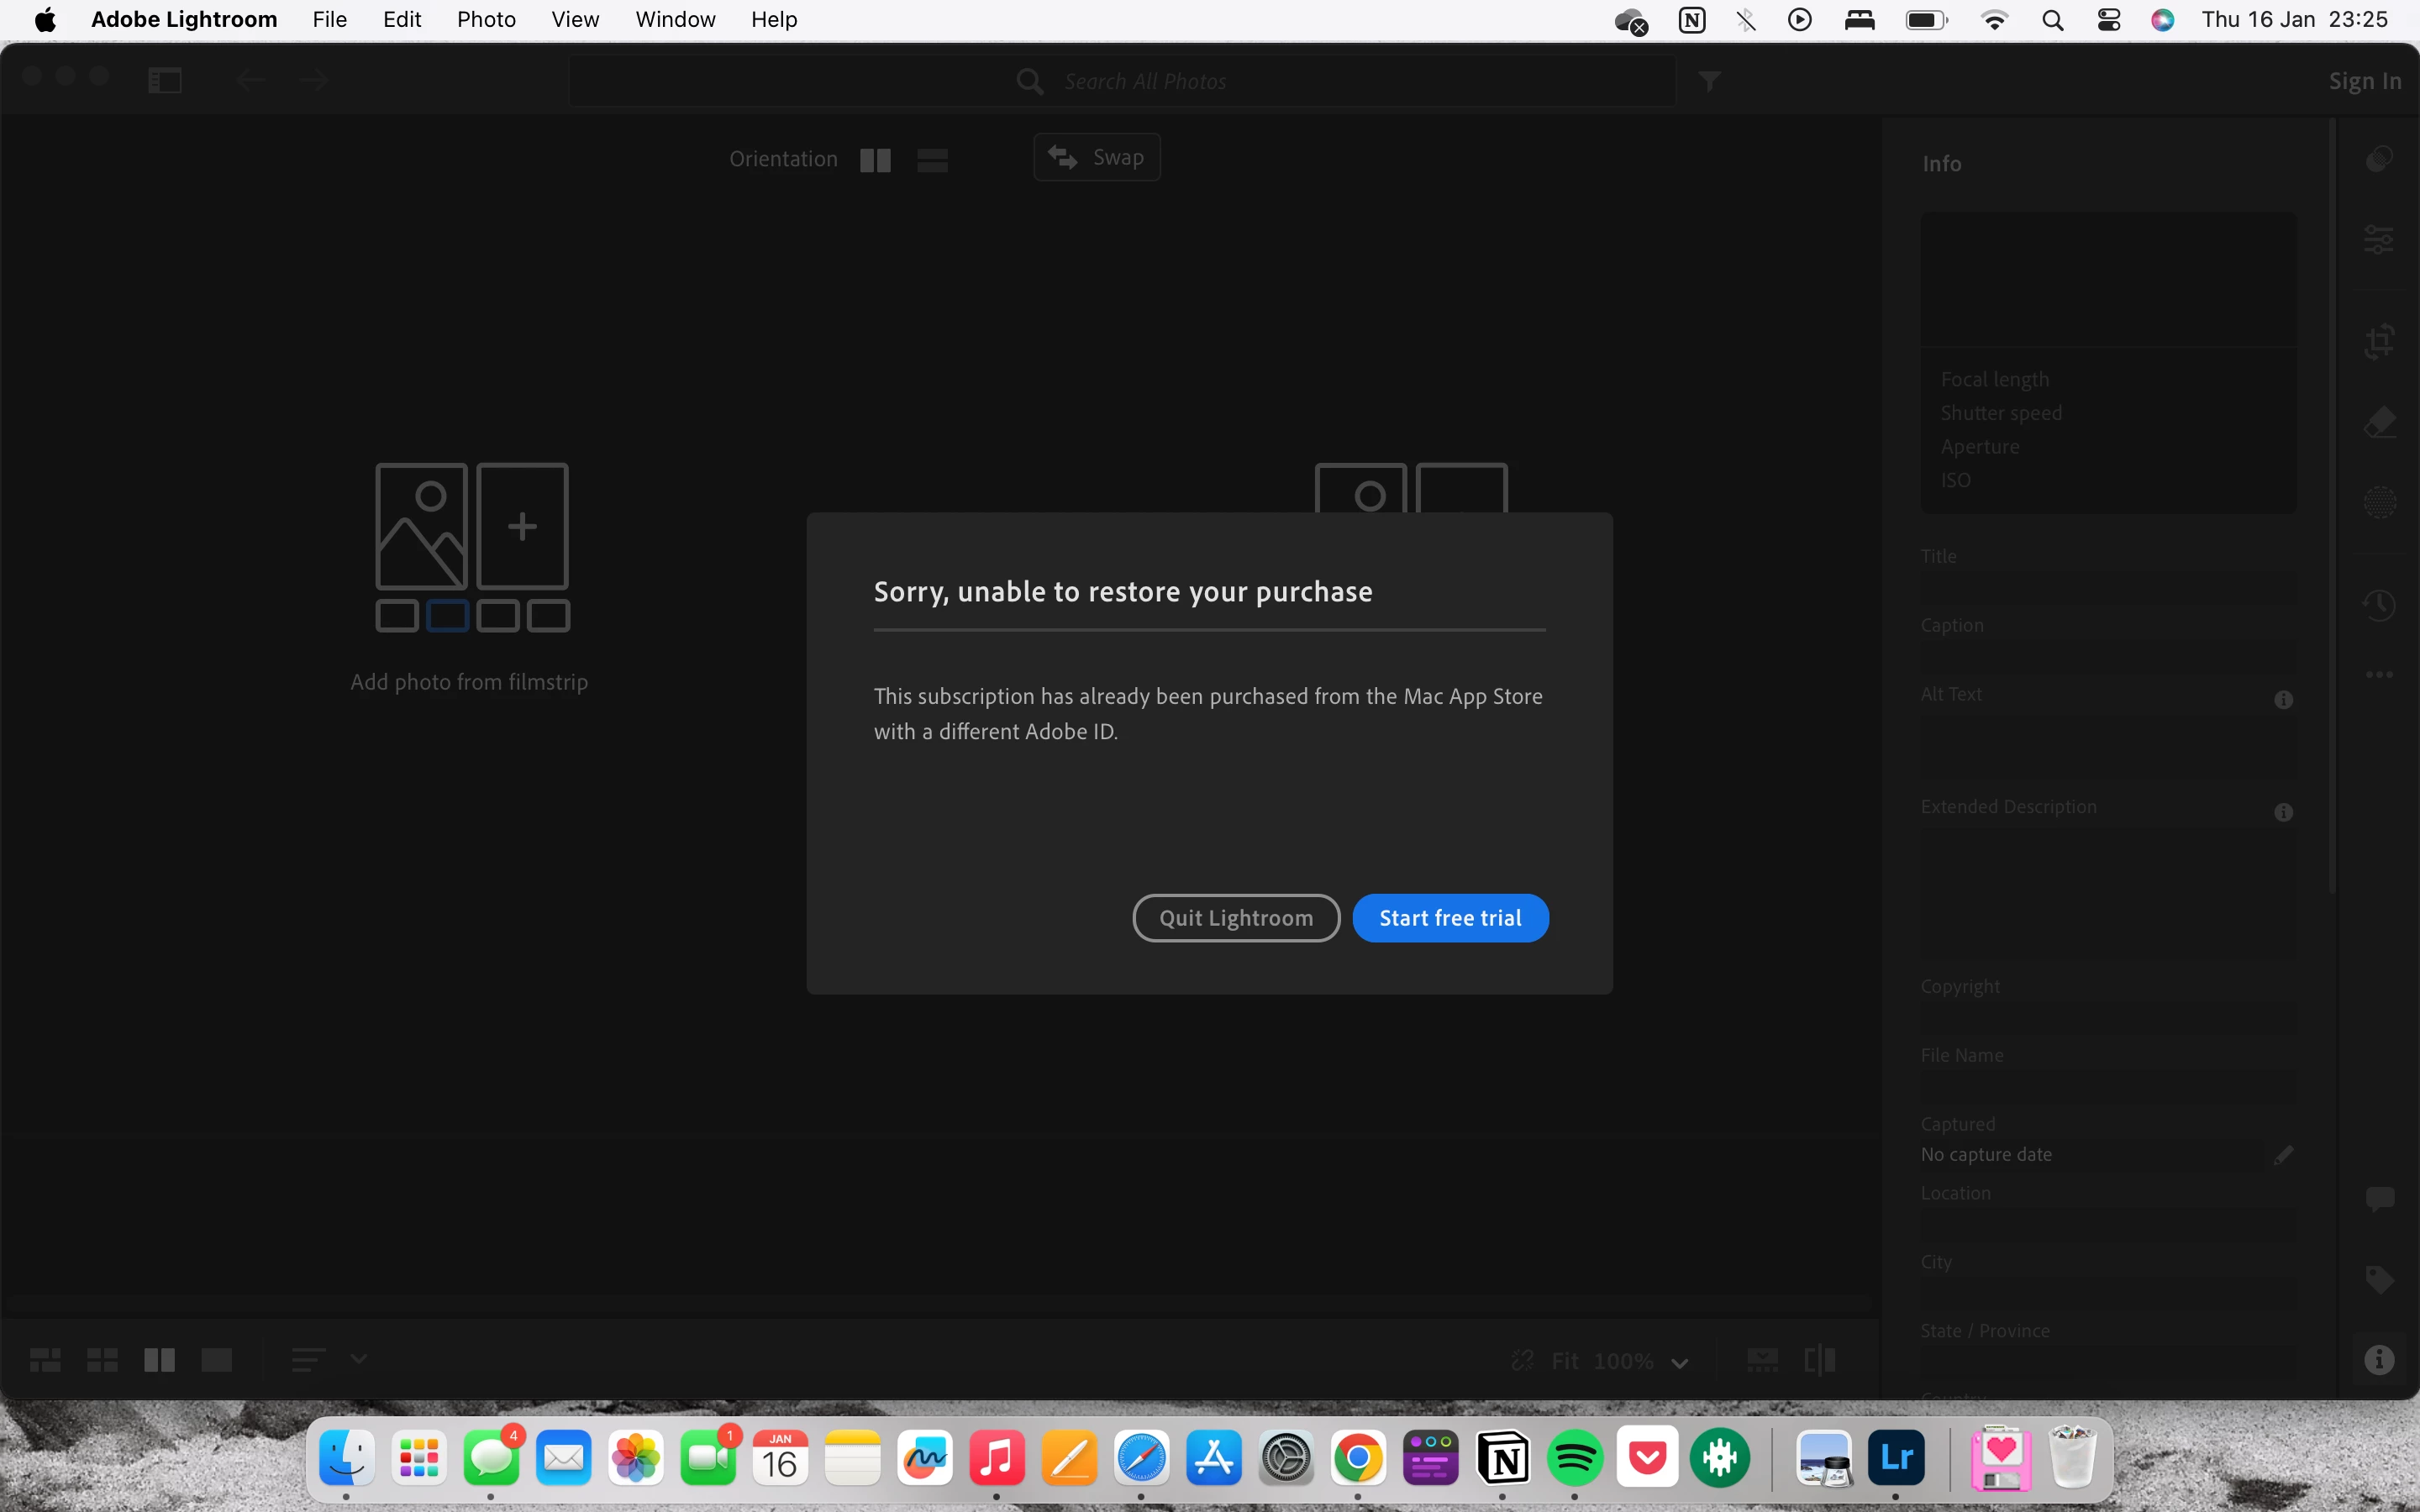Image resolution: width=2420 pixels, height=1512 pixels.
Task: Click Quit Lightroom button
Action: click(1236, 918)
